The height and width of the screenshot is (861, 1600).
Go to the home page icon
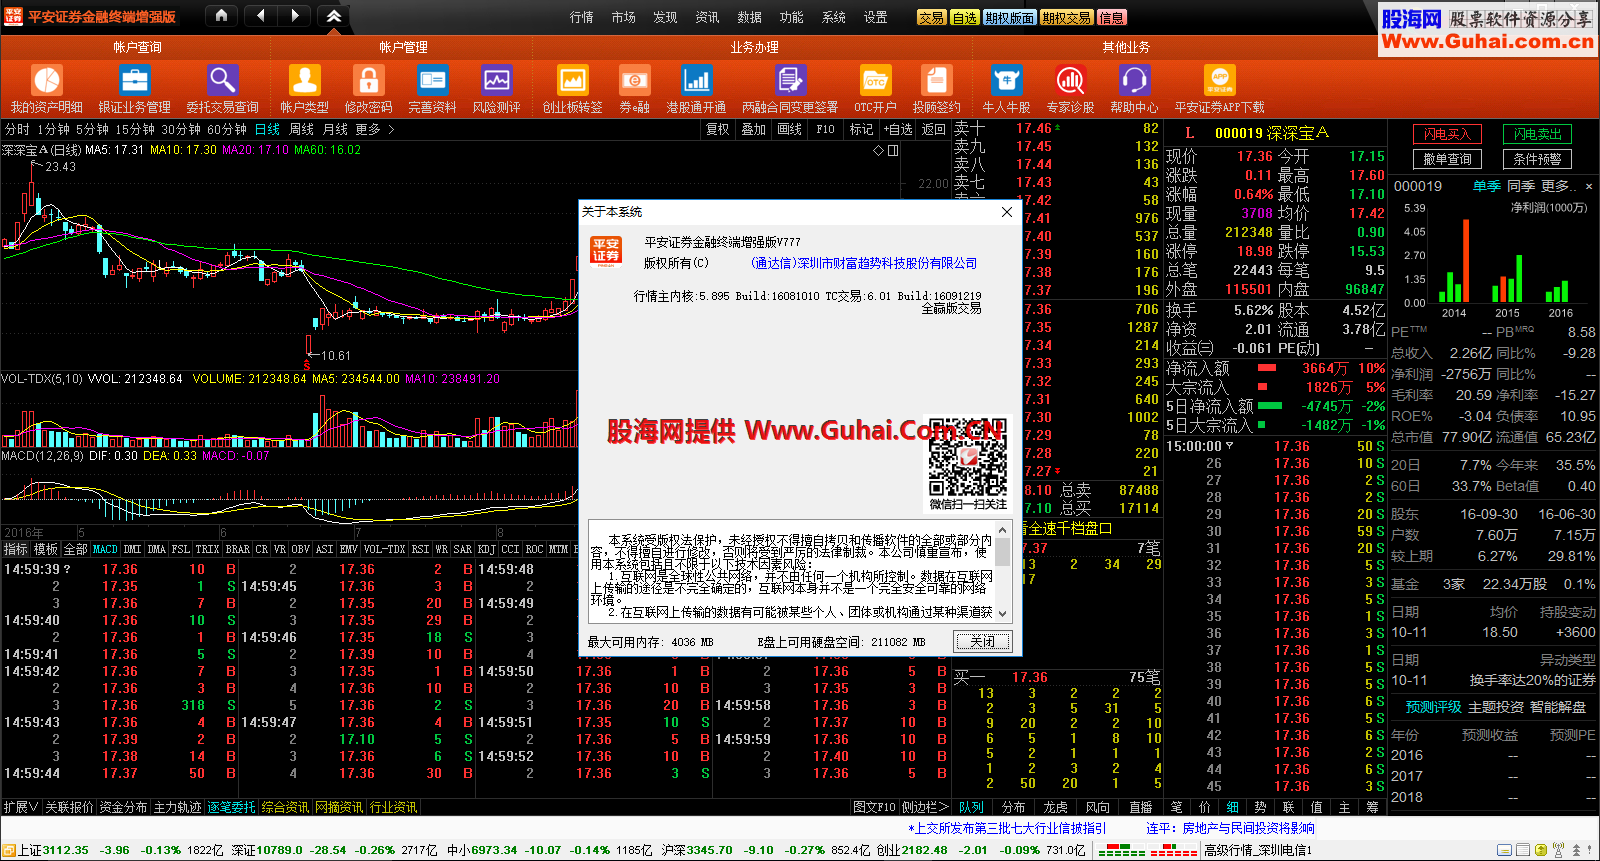[x=221, y=16]
